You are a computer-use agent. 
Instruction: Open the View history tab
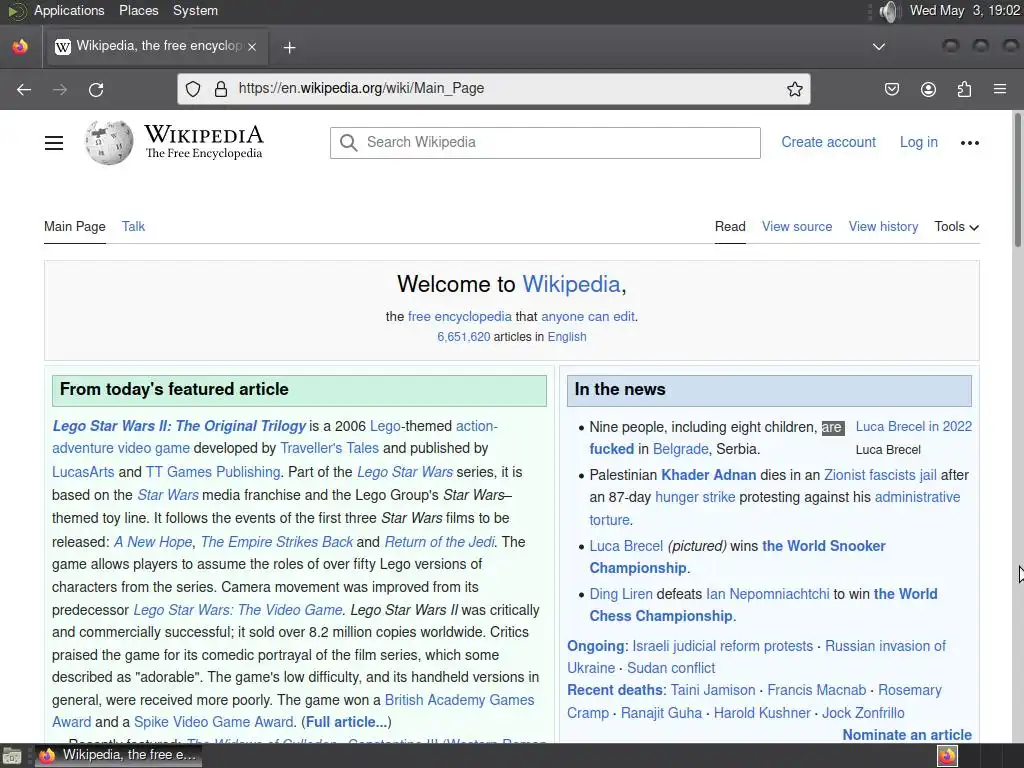point(883,227)
